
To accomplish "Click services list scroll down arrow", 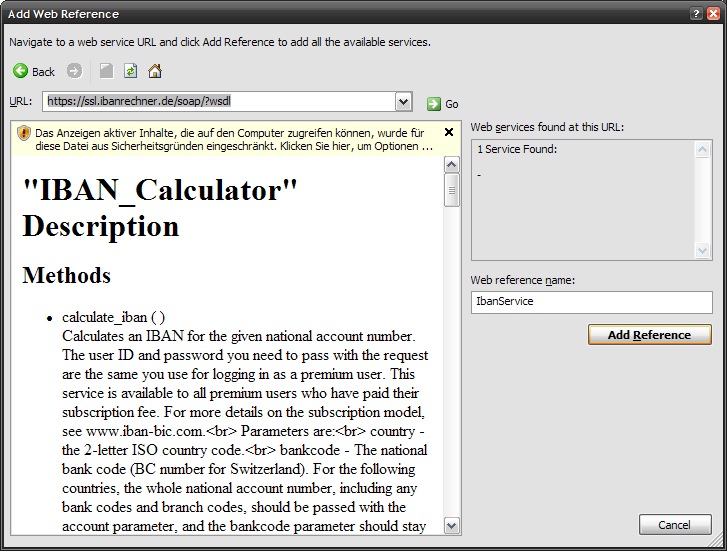I will (702, 251).
